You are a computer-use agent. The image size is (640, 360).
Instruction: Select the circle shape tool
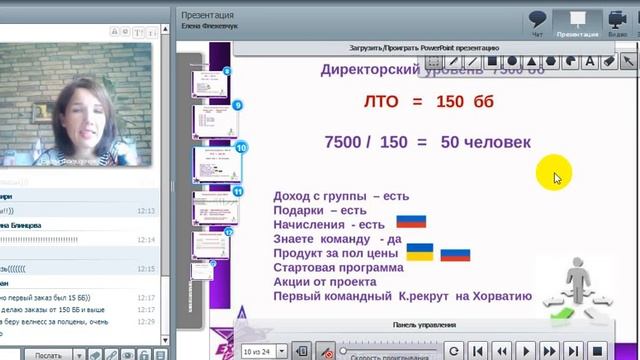pyautogui.click(x=512, y=62)
